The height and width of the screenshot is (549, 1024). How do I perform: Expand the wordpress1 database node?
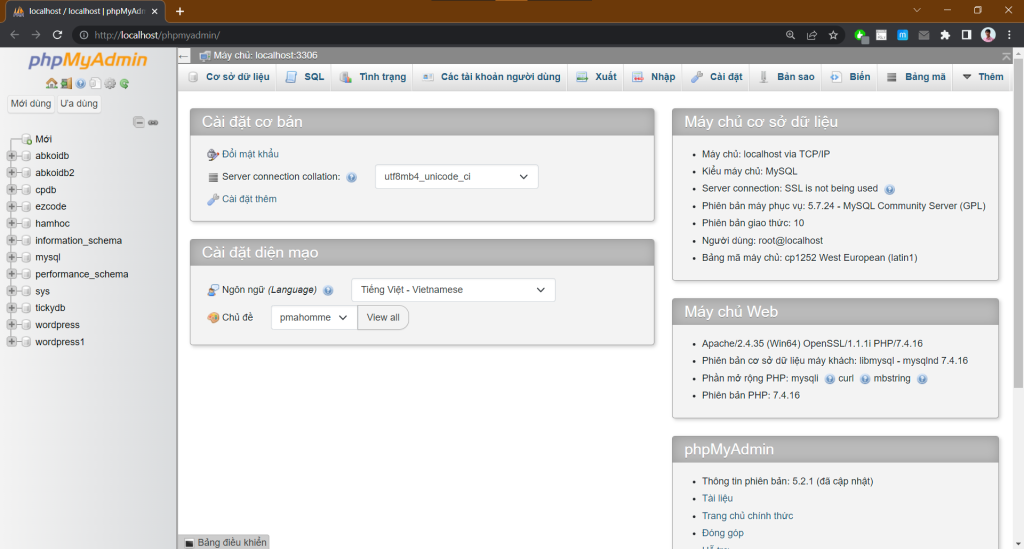coord(11,341)
